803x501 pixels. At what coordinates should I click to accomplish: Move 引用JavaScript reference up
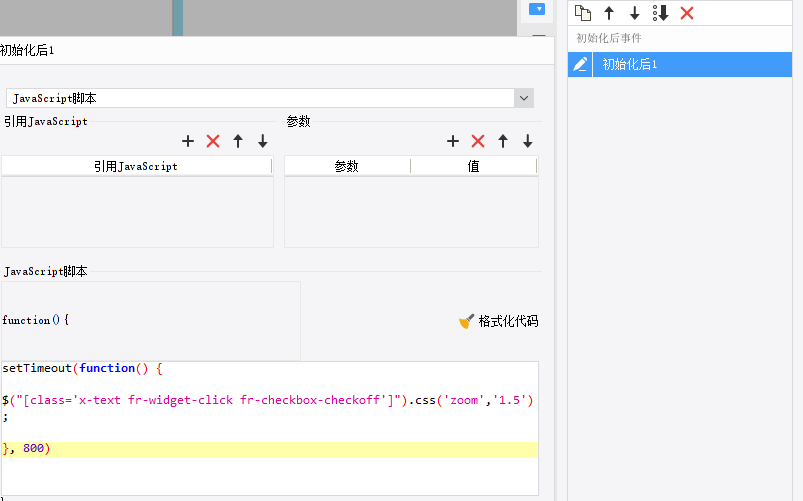[238, 141]
